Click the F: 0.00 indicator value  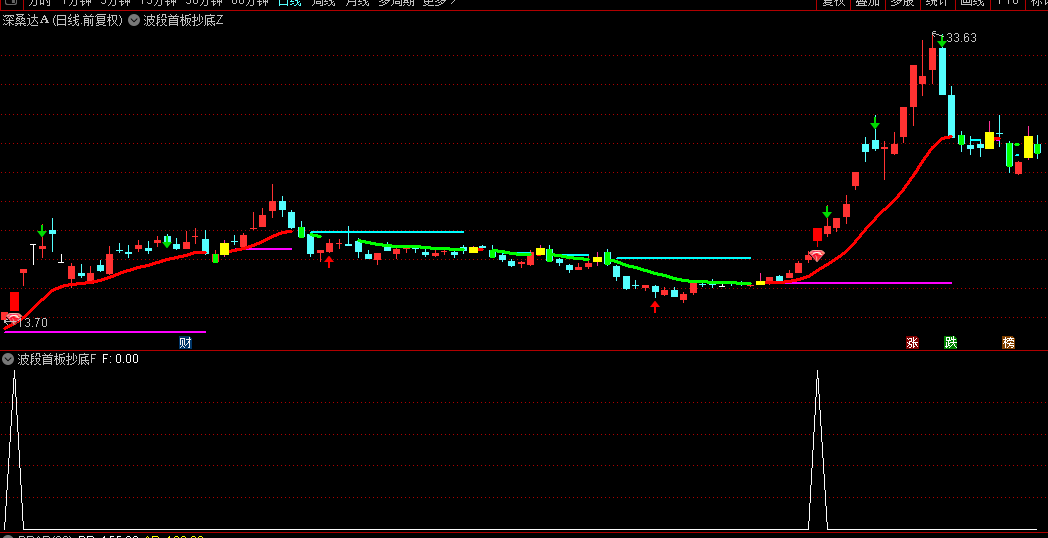[x=120, y=359]
